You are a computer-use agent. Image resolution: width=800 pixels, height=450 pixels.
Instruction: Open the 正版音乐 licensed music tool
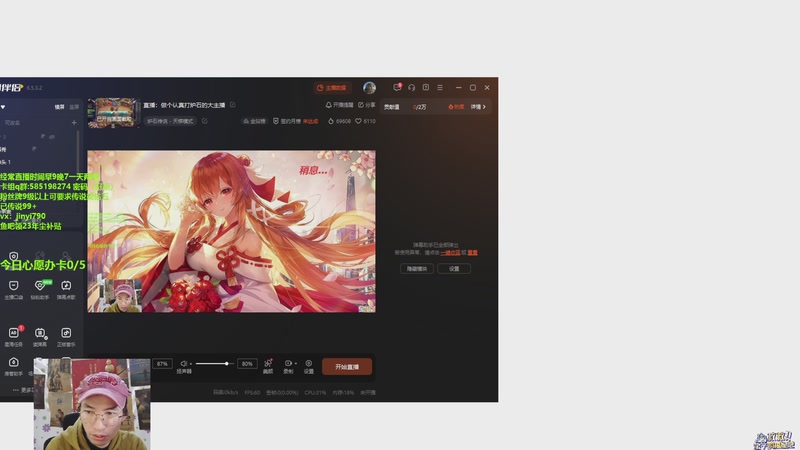[x=66, y=336]
